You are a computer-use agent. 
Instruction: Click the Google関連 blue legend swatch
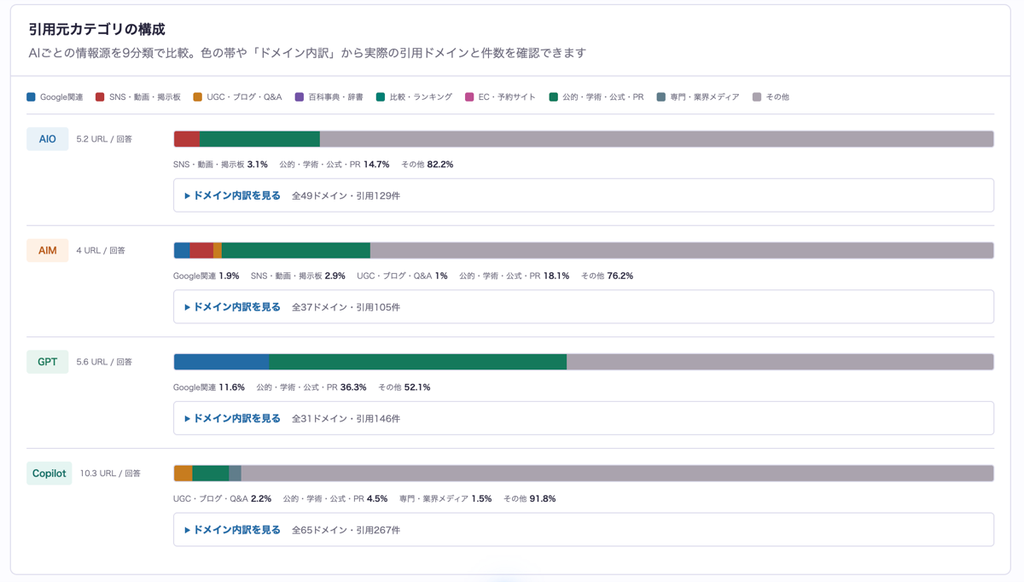click(x=31, y=97)
